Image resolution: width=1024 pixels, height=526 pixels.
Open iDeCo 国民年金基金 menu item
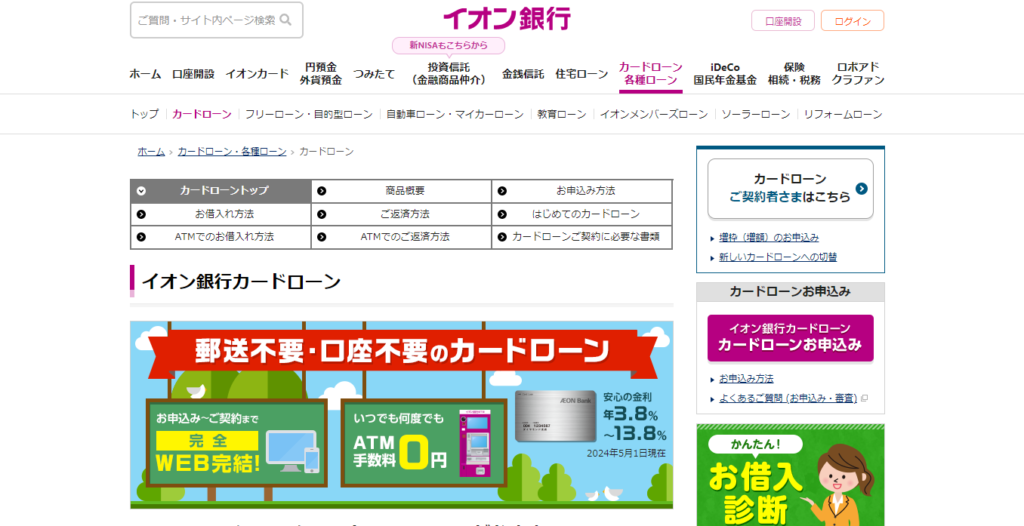point(725,74)
